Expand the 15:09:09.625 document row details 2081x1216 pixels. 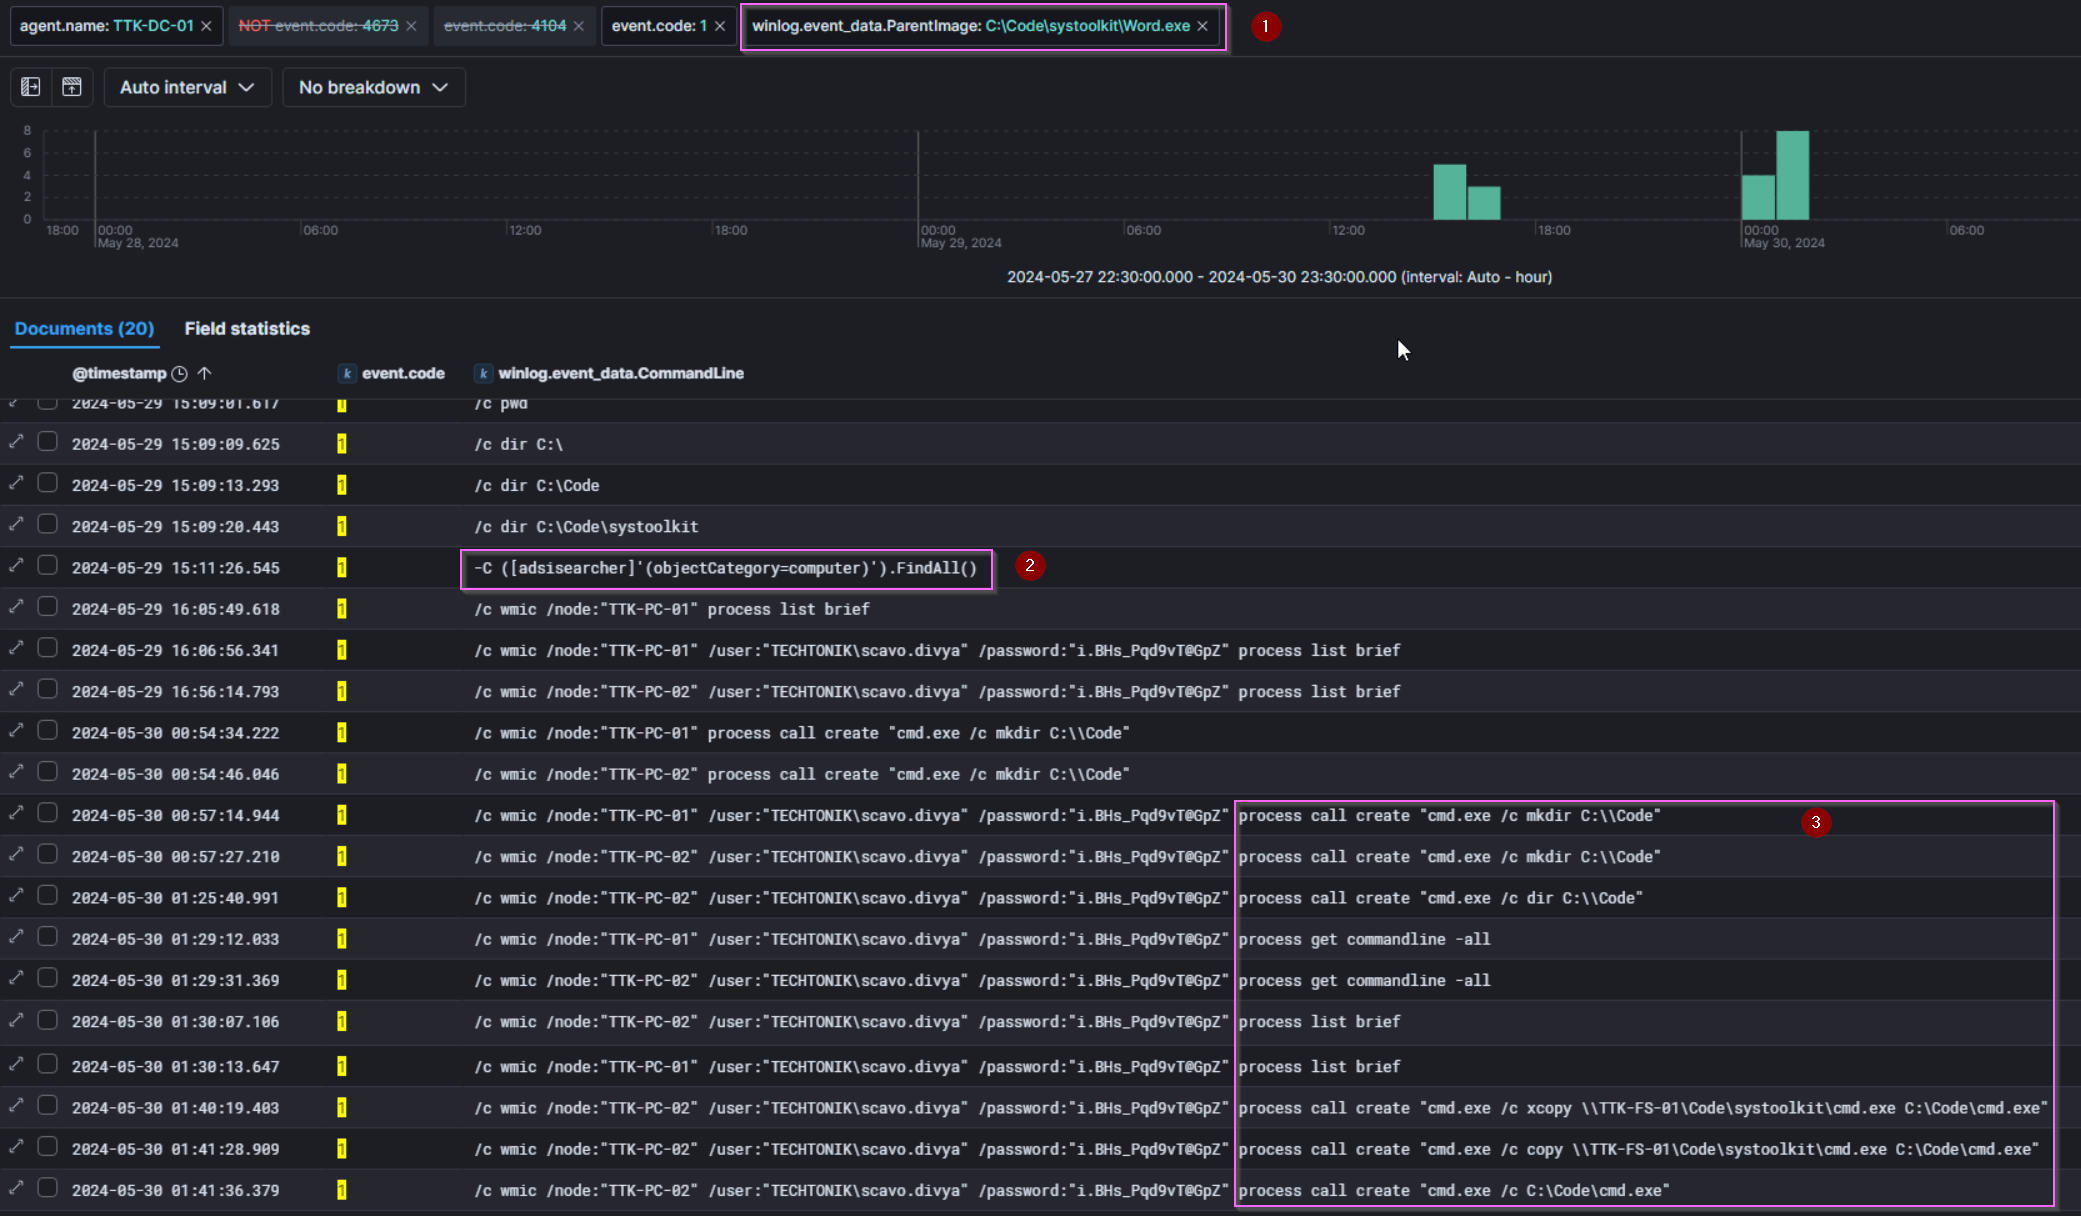(x=16, y=442)
